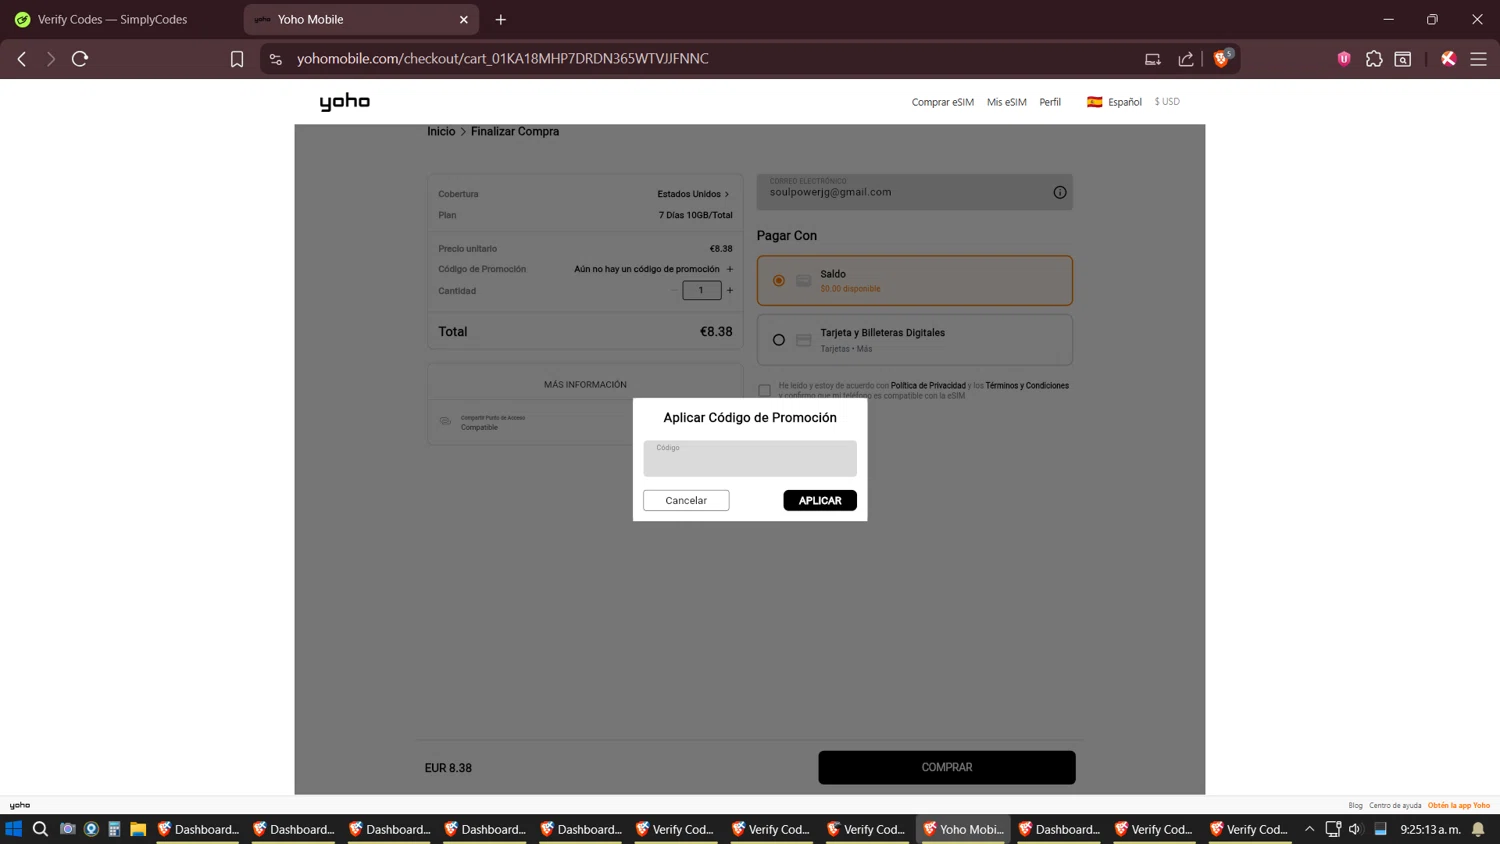Open a new browser tab
Viewport: 1500px width, 844px height.
pos(501,19)
